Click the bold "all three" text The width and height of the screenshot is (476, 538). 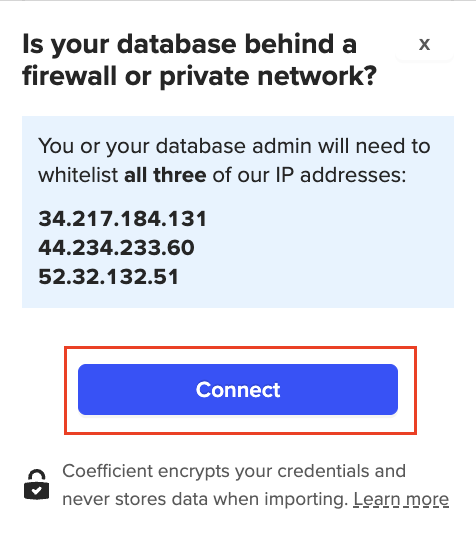(x=165, y=175)
